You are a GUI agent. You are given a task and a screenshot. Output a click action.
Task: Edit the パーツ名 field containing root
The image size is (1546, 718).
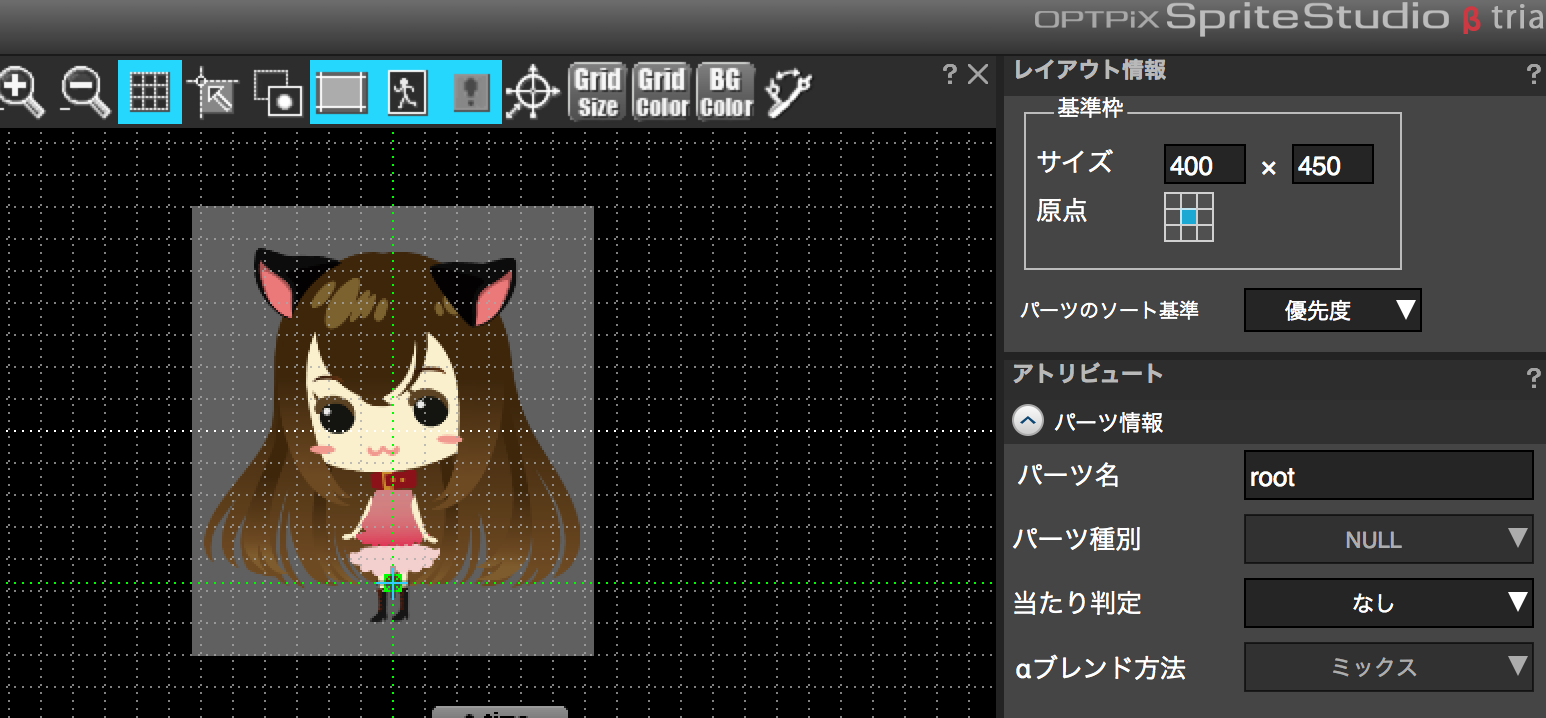point(1388,476)
